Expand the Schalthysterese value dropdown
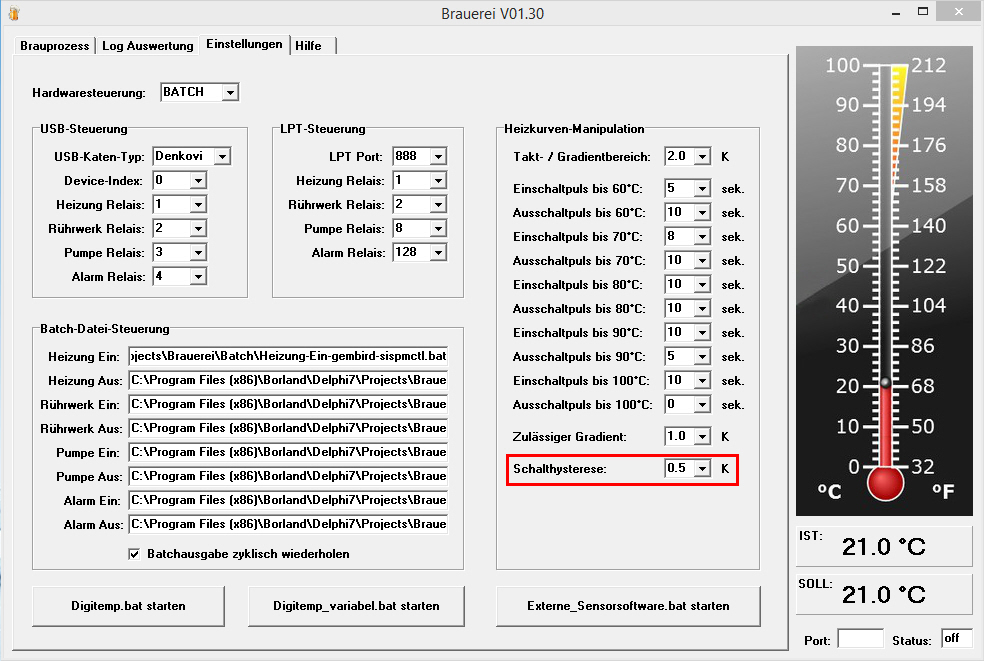This screenshot has height=661, width=984. coord(702,468)
